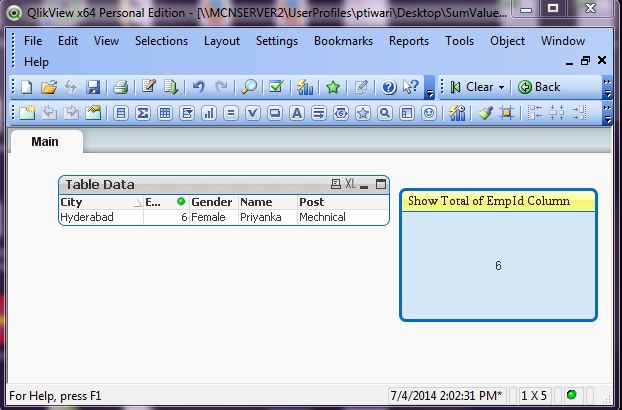
Task: Minimize the Table Data object
Action: point(364,185)
